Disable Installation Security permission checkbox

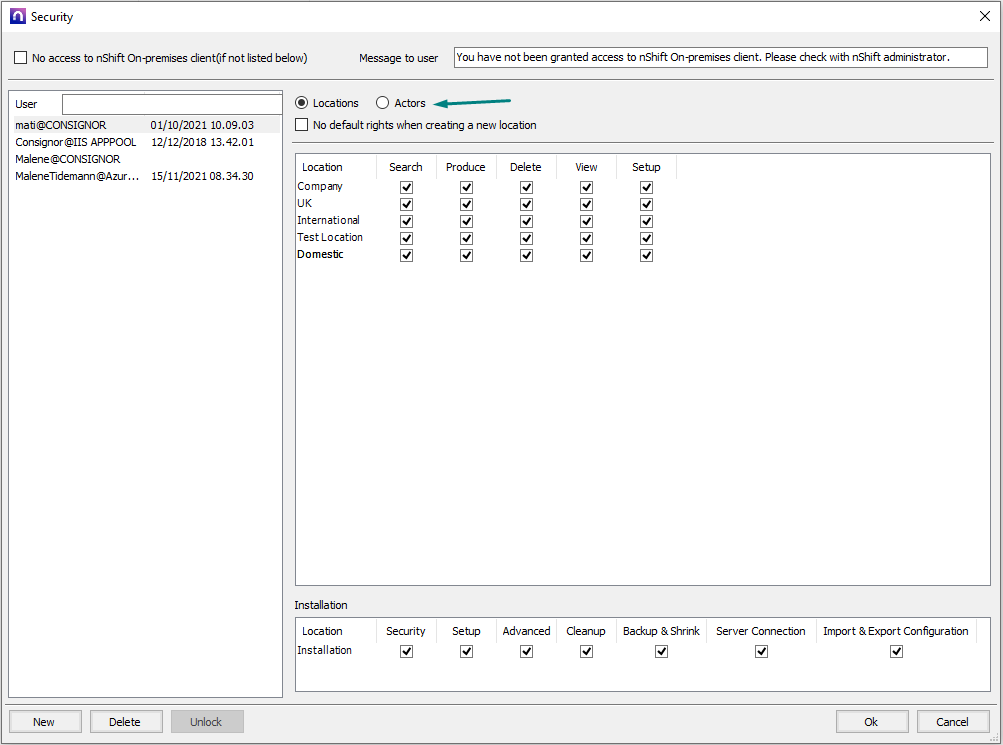point(406,651)
